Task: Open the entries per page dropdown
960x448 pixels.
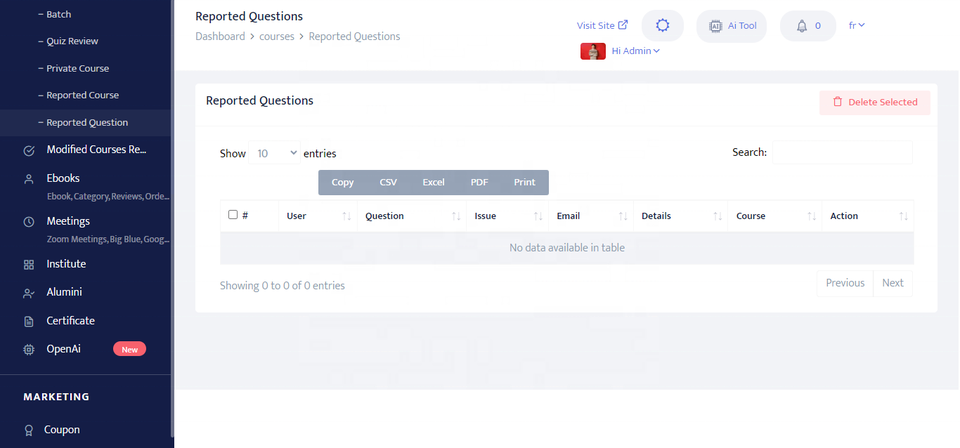Action: [x=277, y=154]
